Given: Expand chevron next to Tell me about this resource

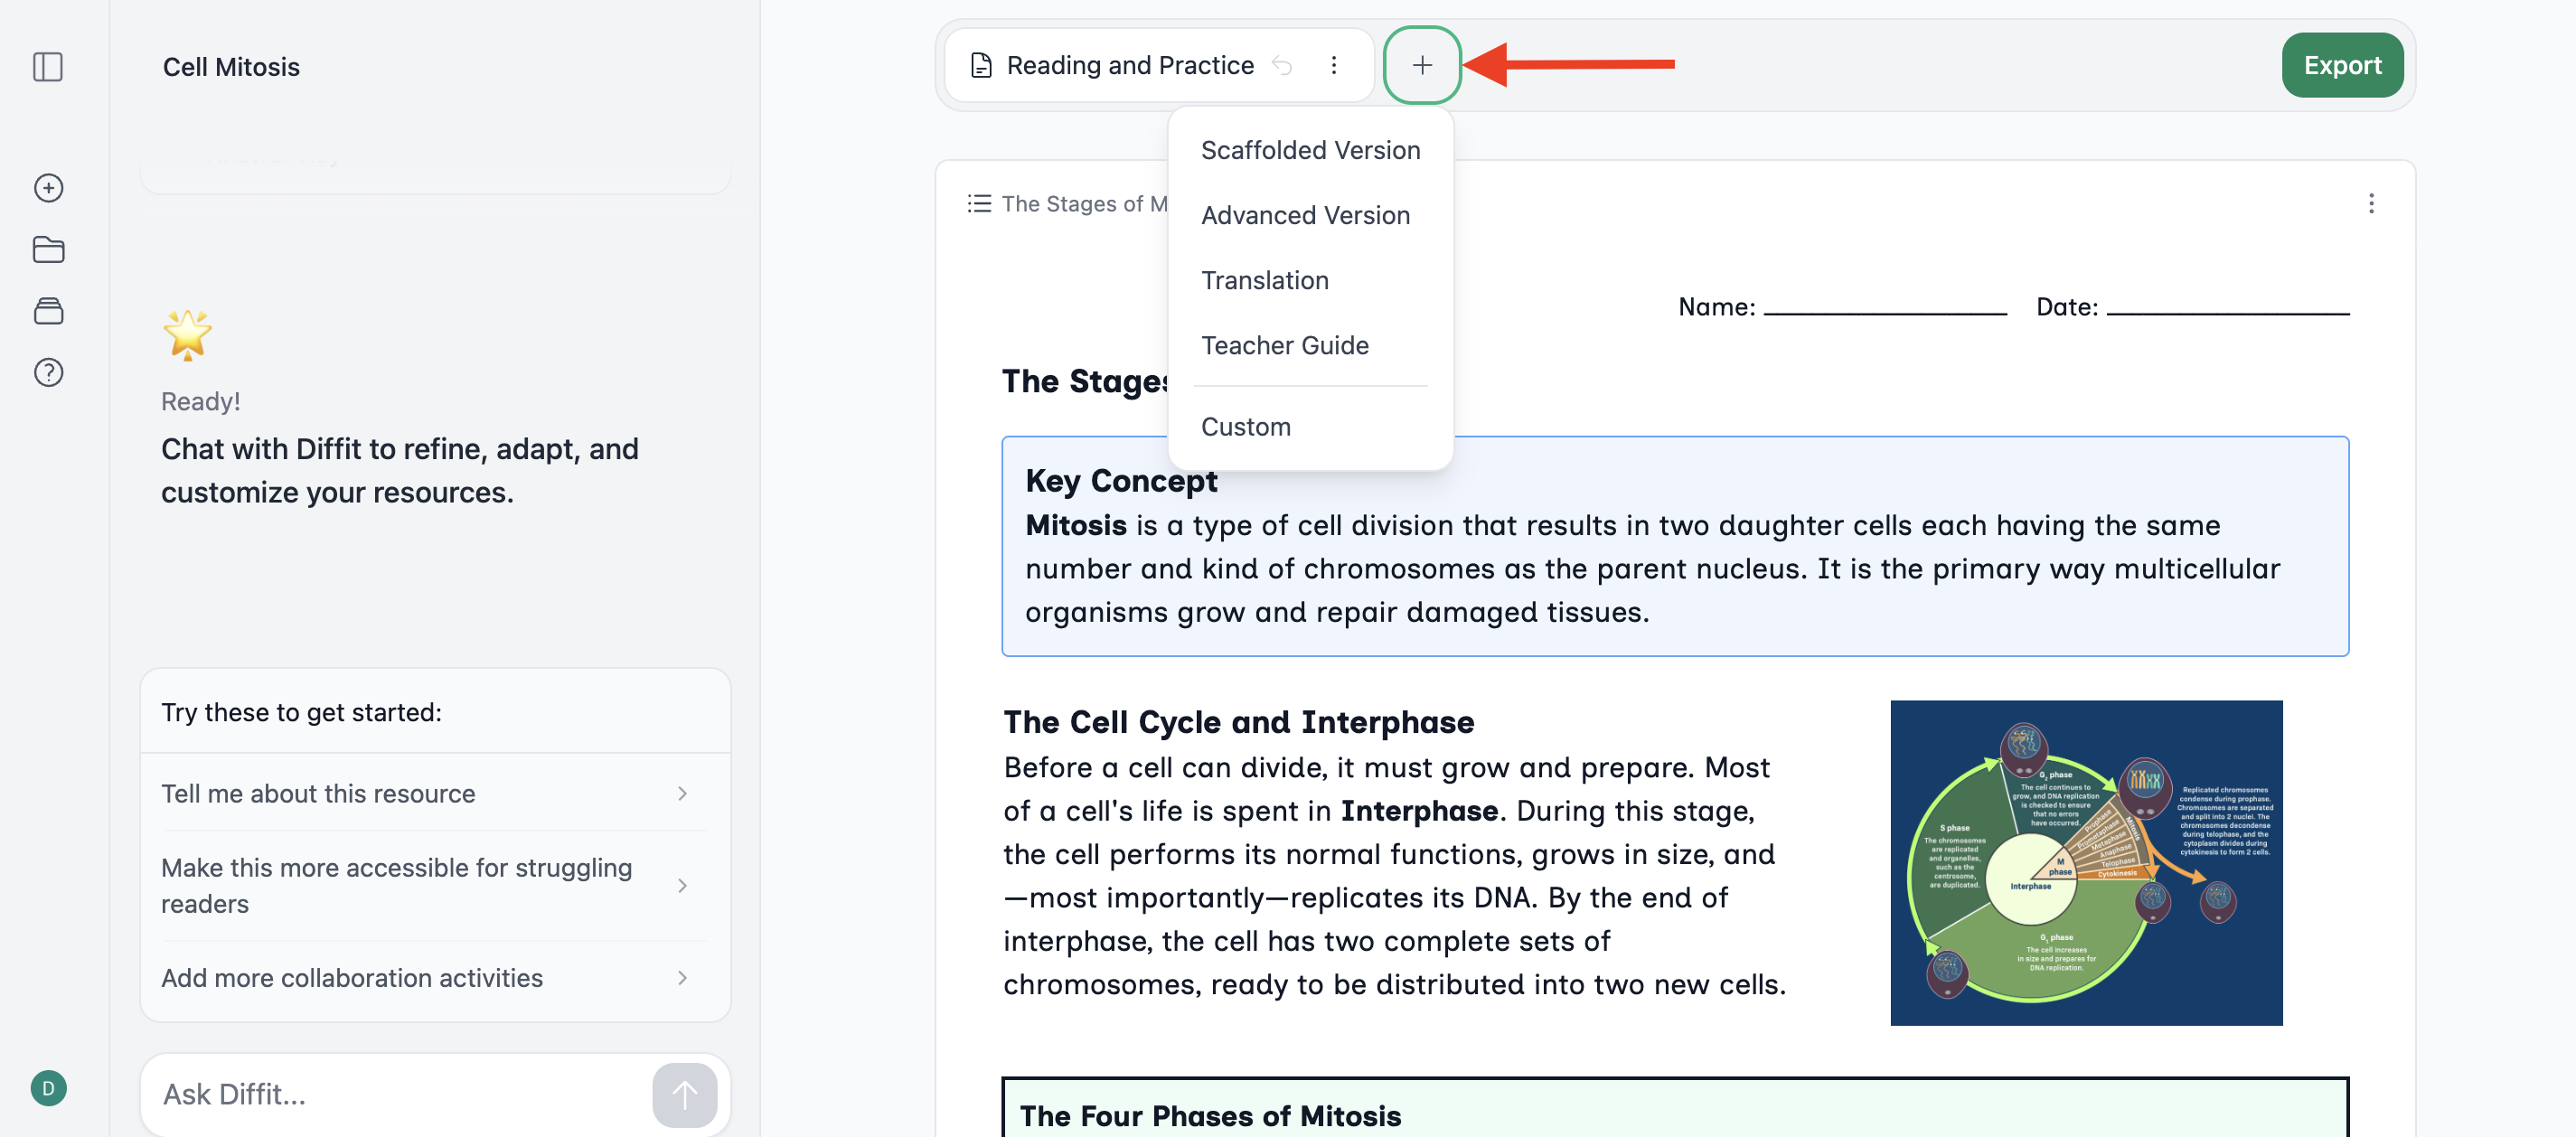Looking at the screenshot, I should [x=682, y=793].
